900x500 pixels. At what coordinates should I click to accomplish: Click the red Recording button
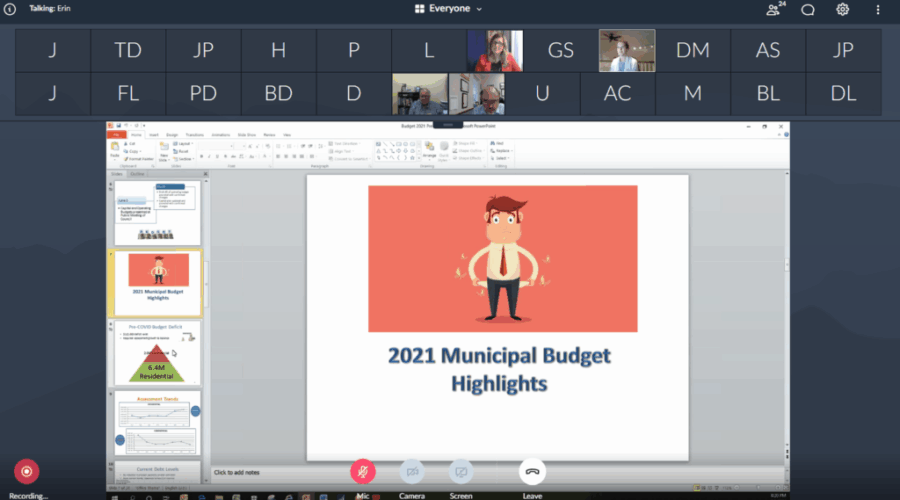(x=27, y=471)
